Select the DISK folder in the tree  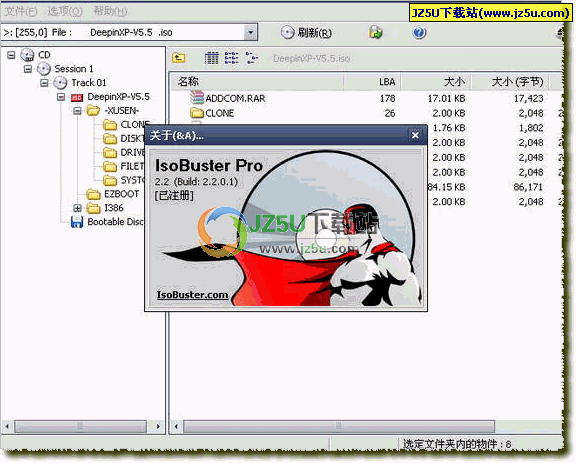pos(123,139)
